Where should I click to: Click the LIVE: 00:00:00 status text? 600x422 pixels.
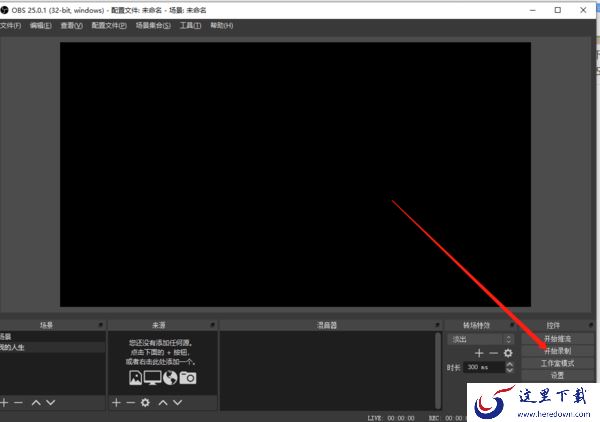(391, 418)
